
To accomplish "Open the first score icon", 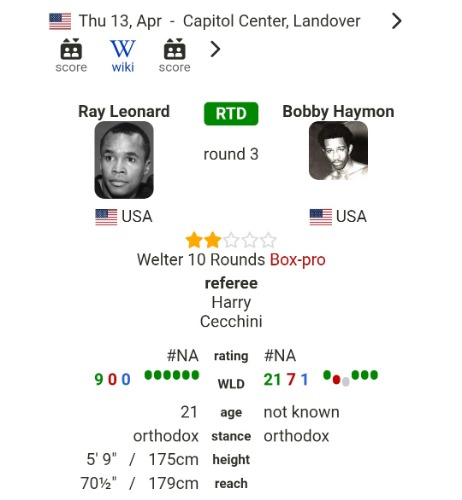I will [x=71, y=55].
